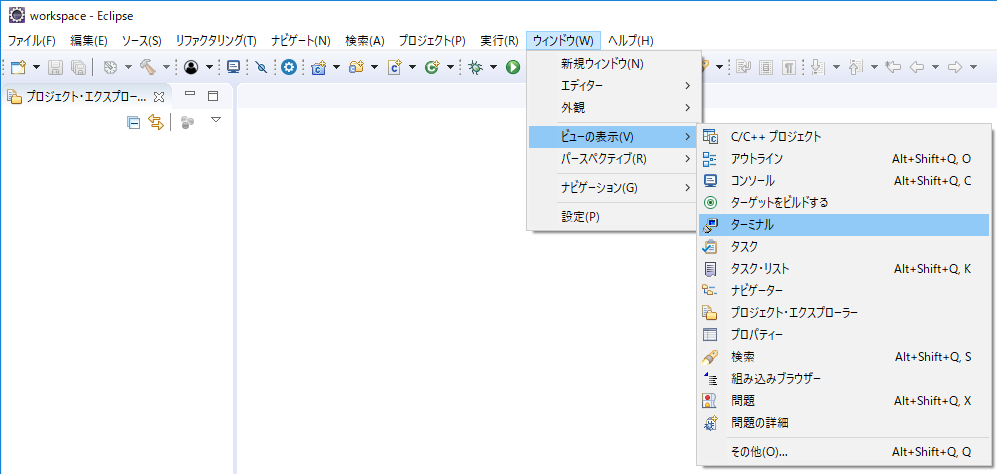Click the new source folder icon

click(357, 66)
